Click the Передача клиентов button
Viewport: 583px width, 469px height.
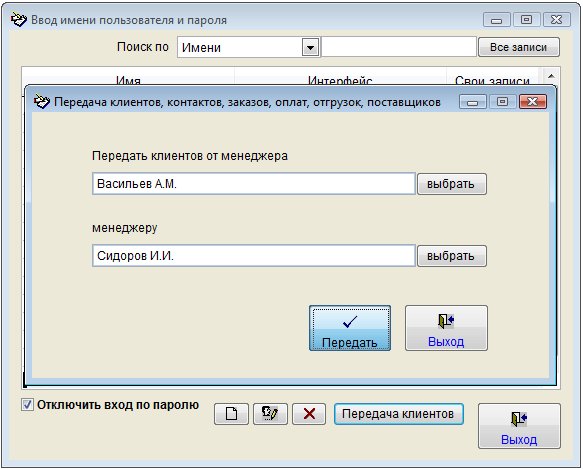[x=399, y=414]
